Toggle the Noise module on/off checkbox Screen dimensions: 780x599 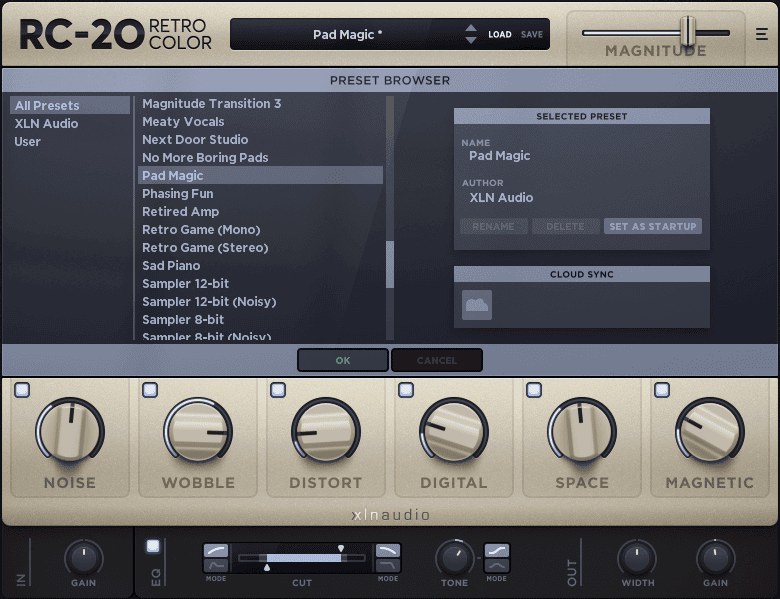[x=22, y=390]
